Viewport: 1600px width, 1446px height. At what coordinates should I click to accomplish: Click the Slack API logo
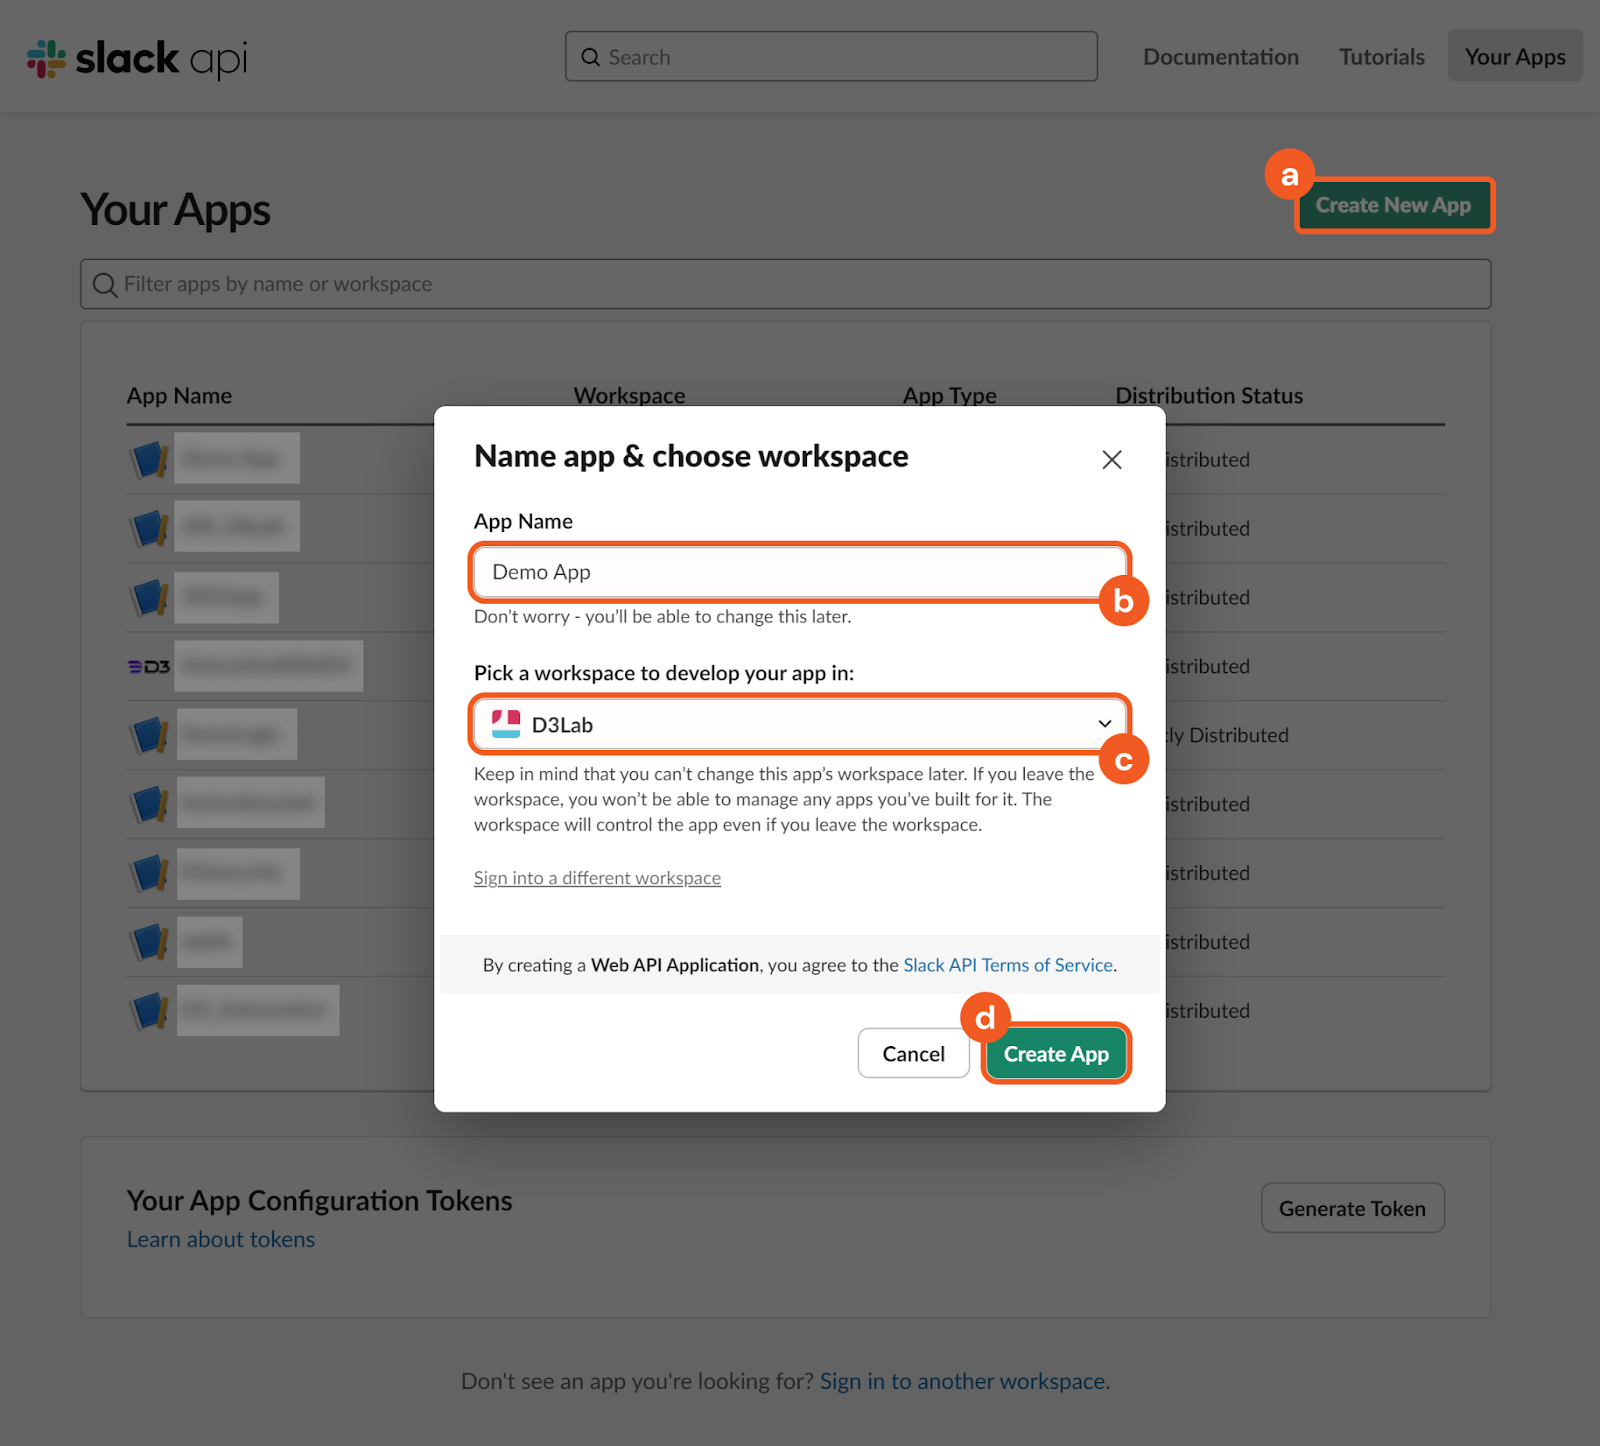click(137, 58)
